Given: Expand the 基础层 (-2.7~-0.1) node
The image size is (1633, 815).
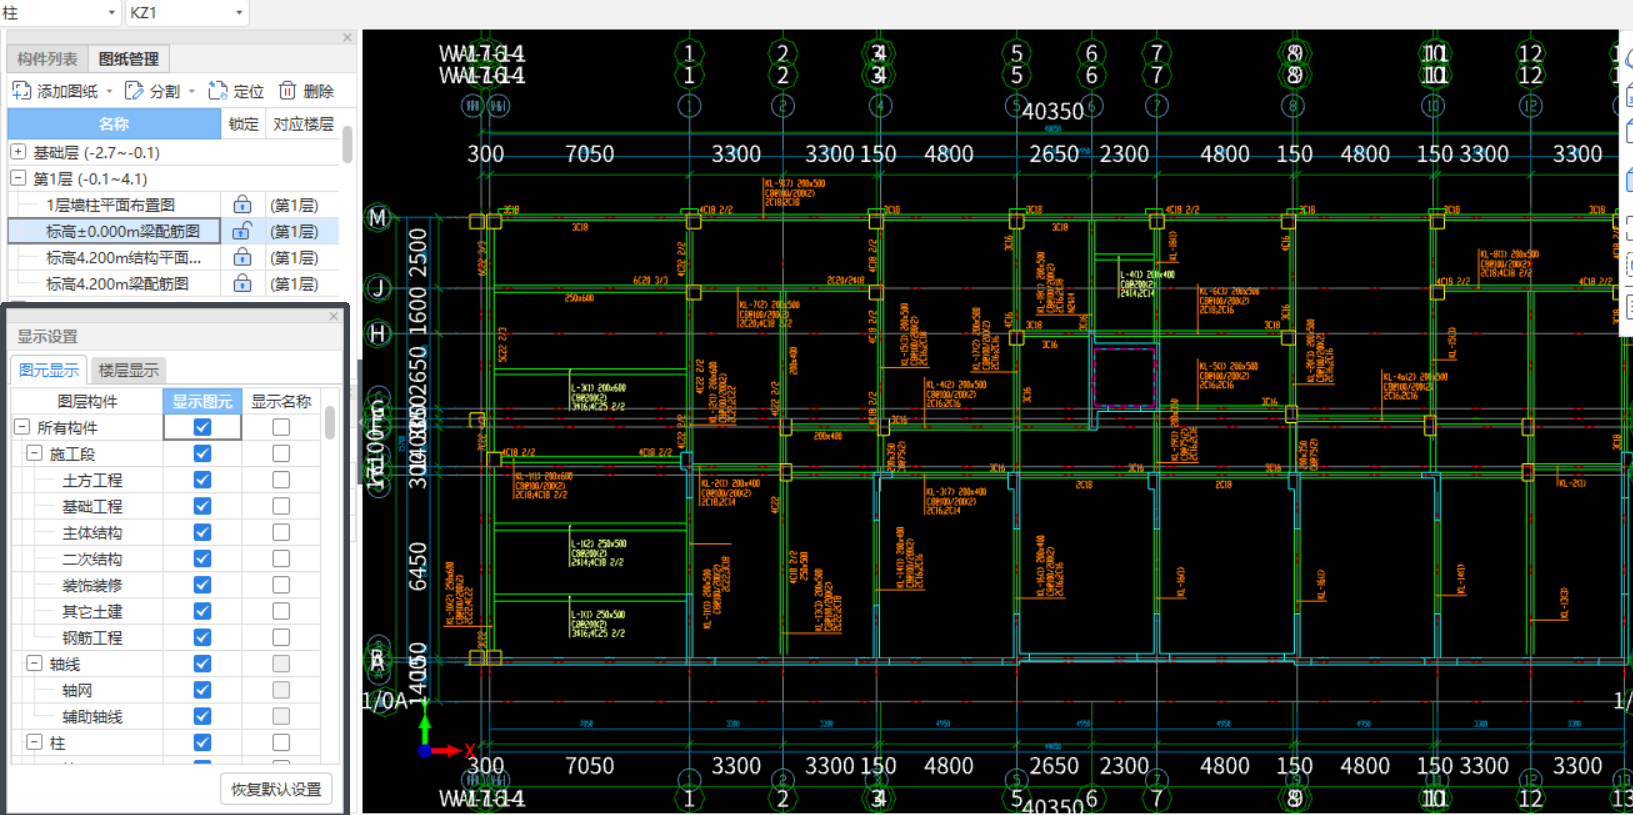Looking at the screenshot, I should click(x=18, y=152).
